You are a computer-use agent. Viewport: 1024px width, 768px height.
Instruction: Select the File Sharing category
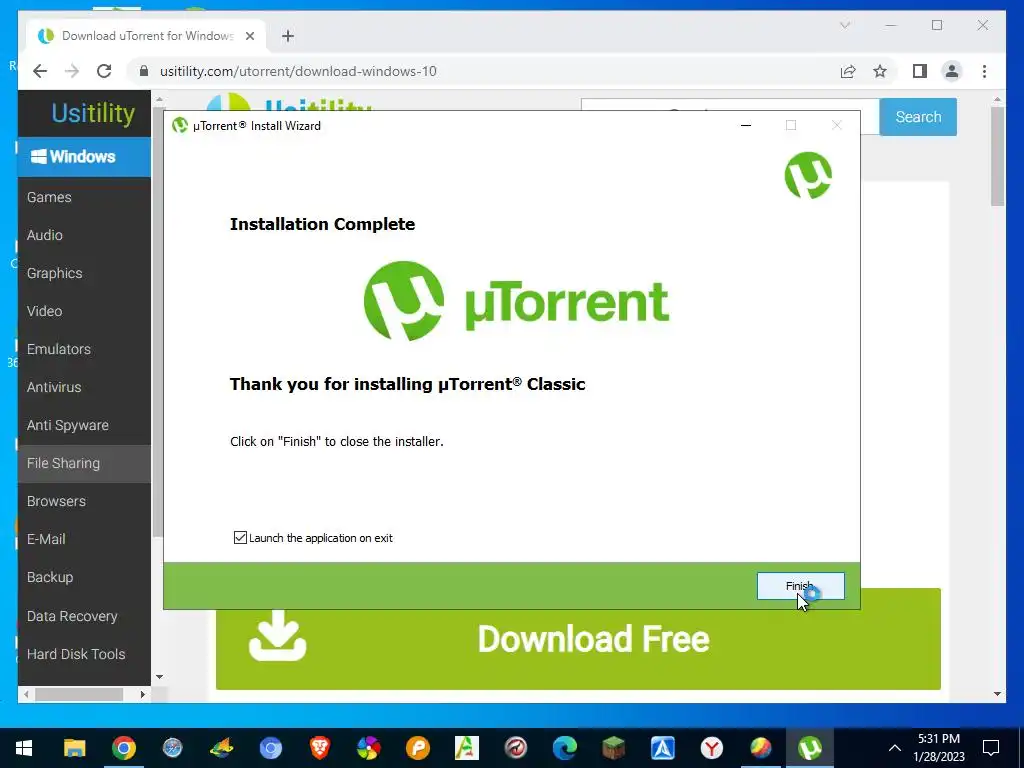click(x=84, y=463)
